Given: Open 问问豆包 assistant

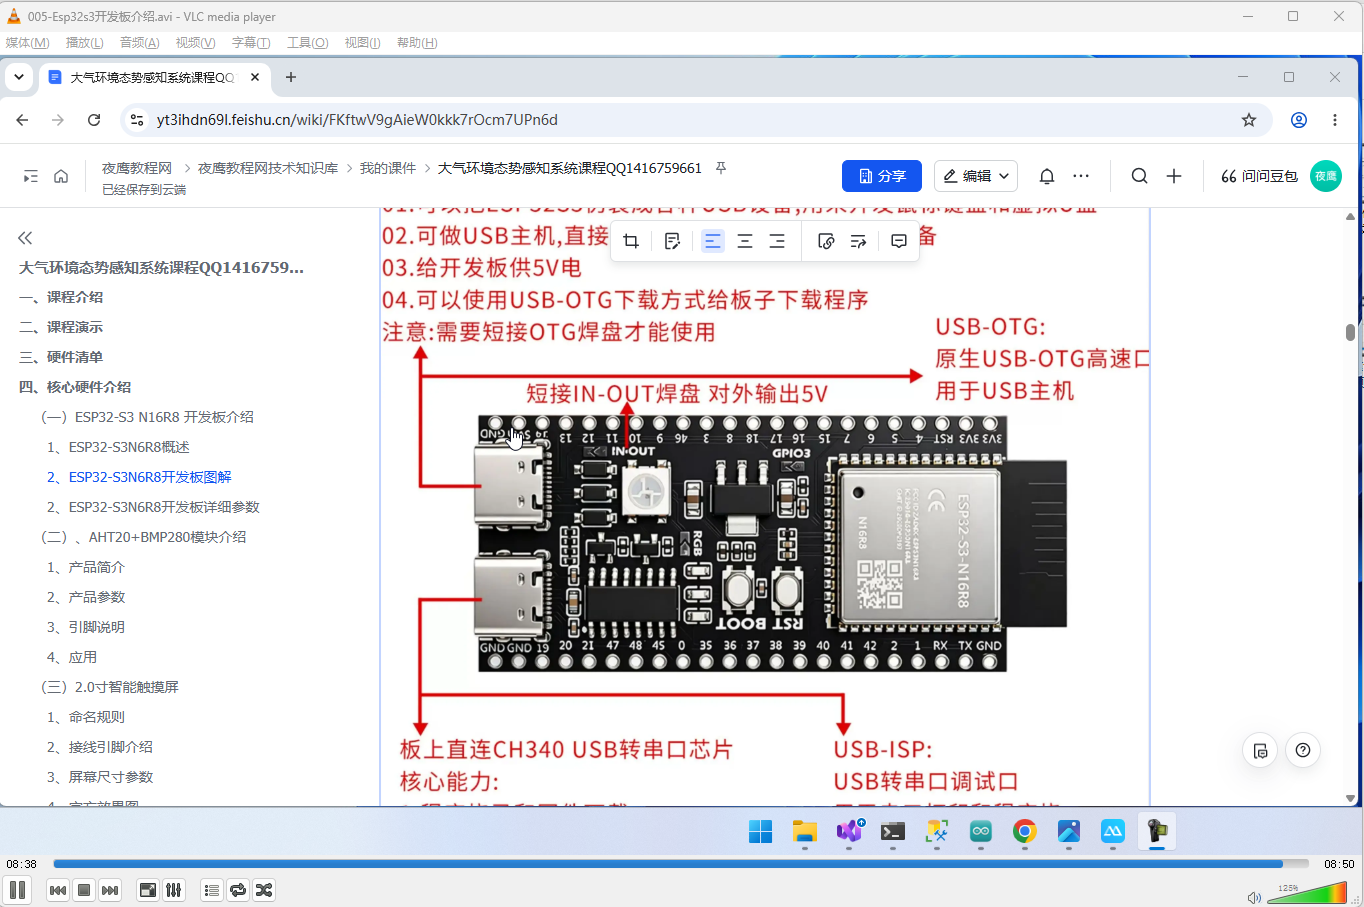Looking at the screenshot, I should pyautogui.click(x=1259, y=176).
